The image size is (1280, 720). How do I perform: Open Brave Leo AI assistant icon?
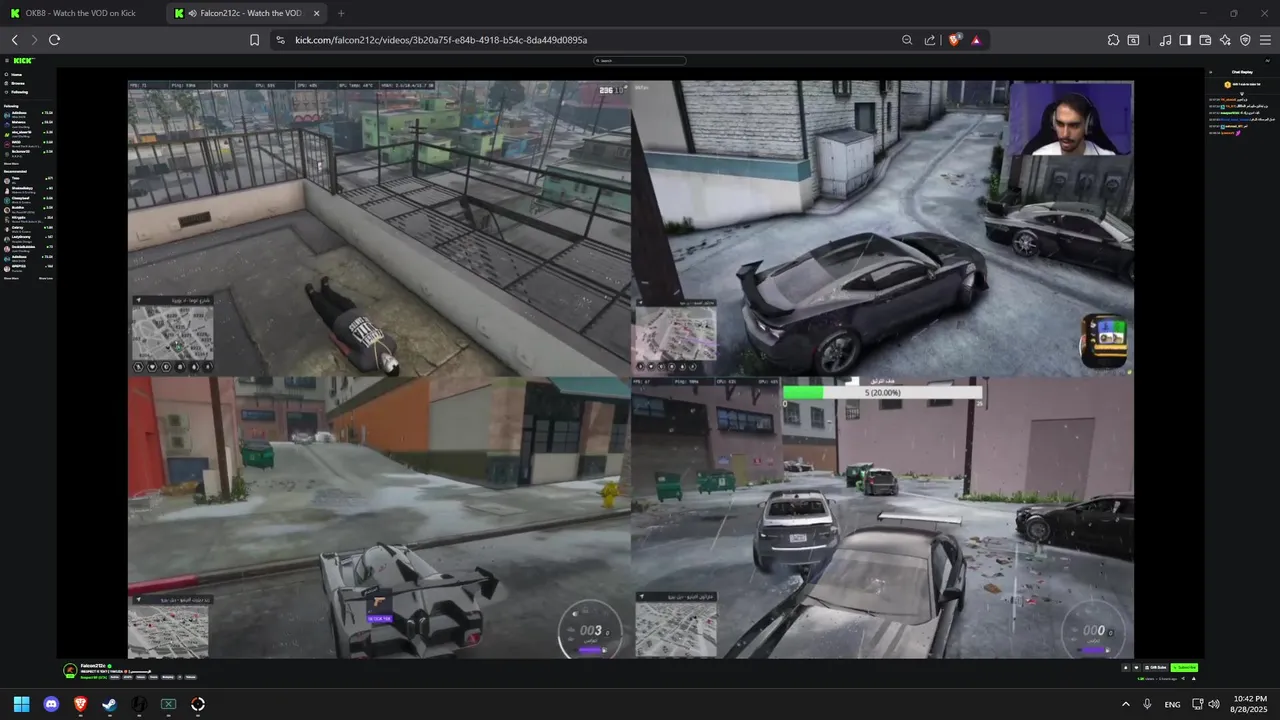(1225, 40)
